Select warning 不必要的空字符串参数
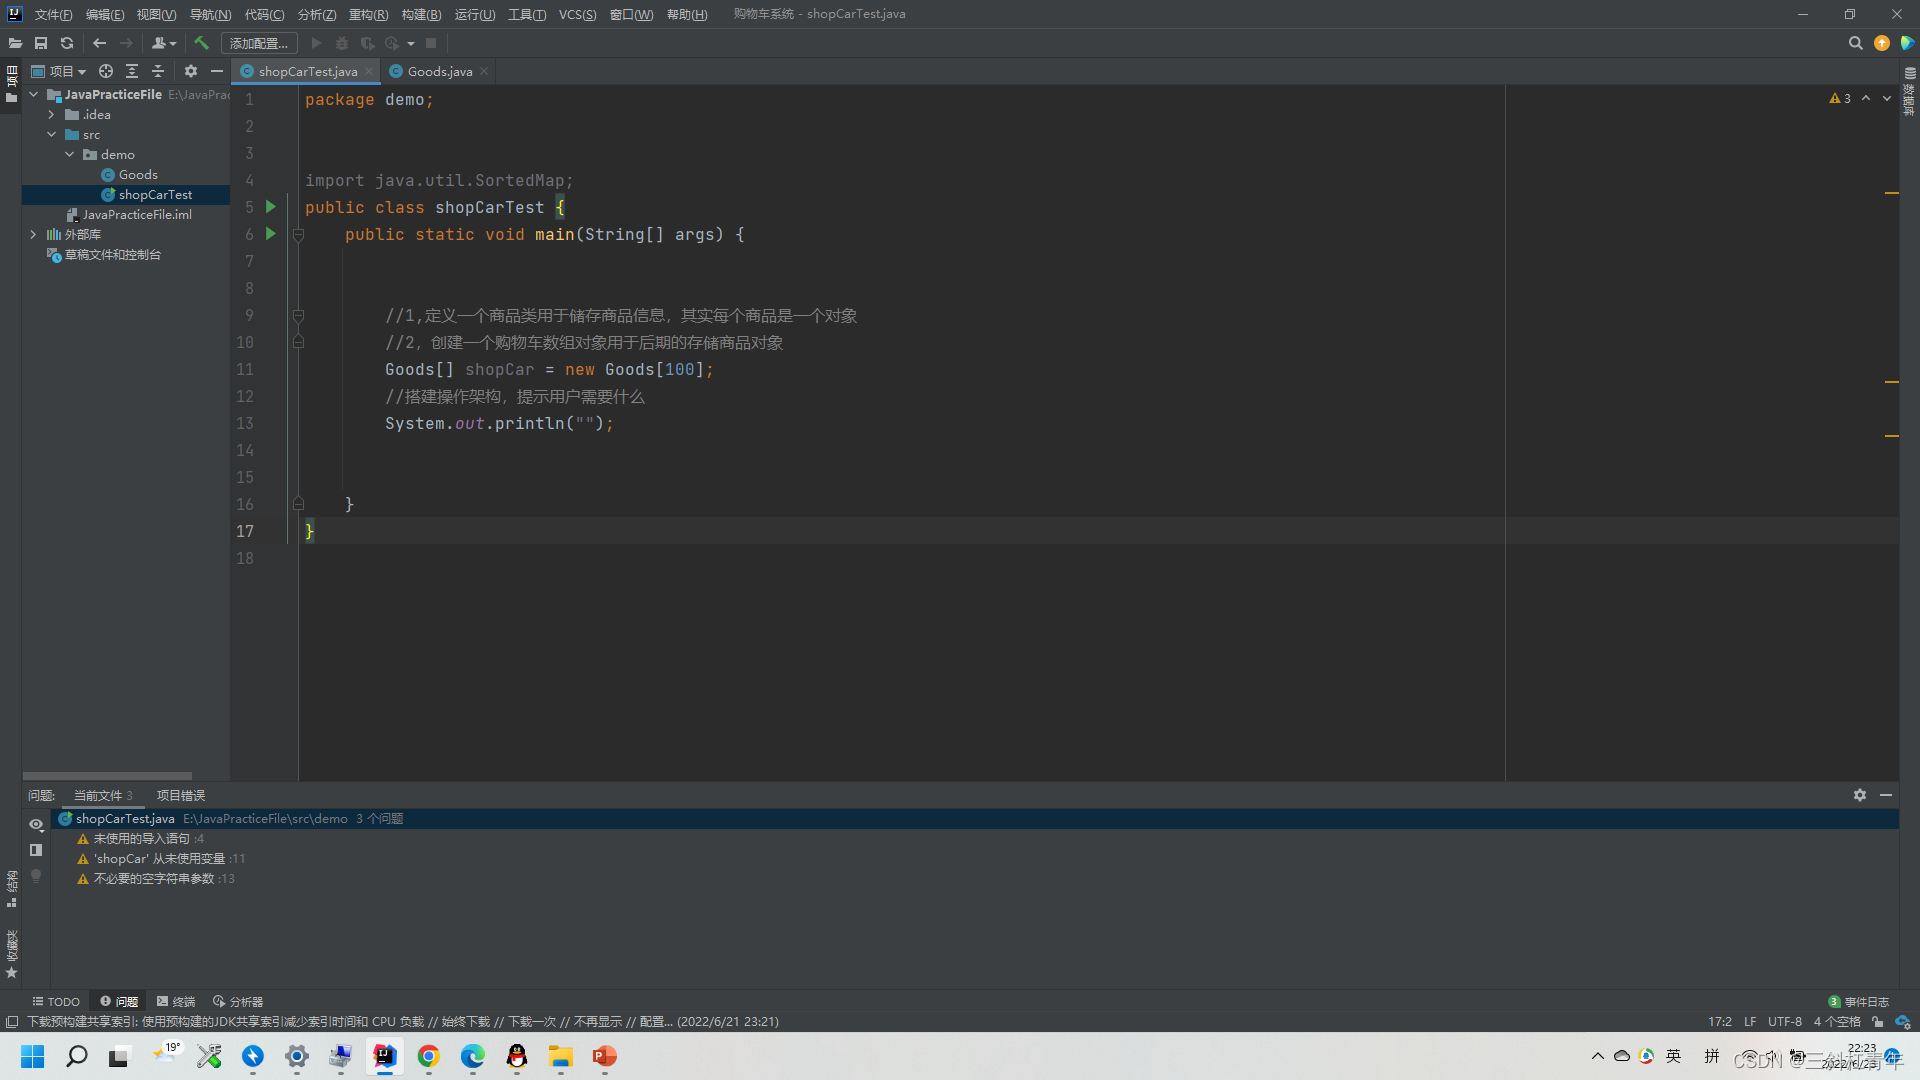 [x=156, y=879]
